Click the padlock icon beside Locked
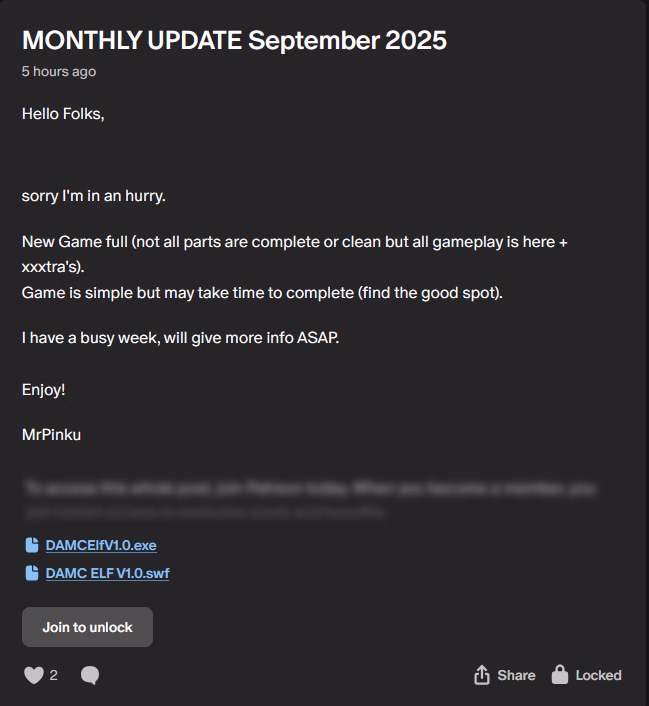This screenshot has height=706, width=649. [560, 675]
